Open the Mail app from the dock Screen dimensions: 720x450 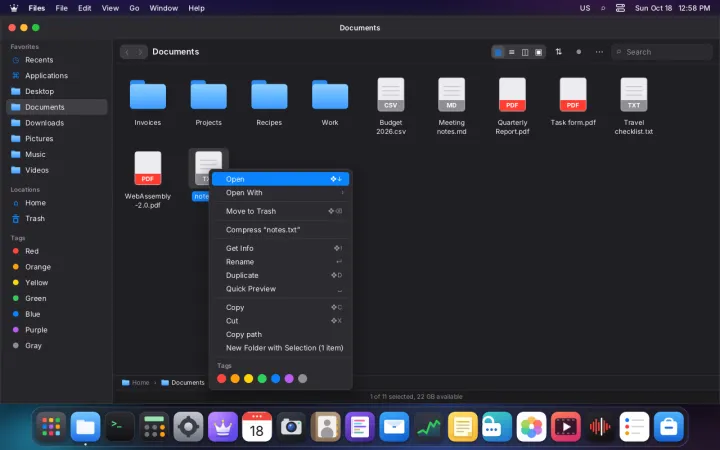click(x=394, y=427)
